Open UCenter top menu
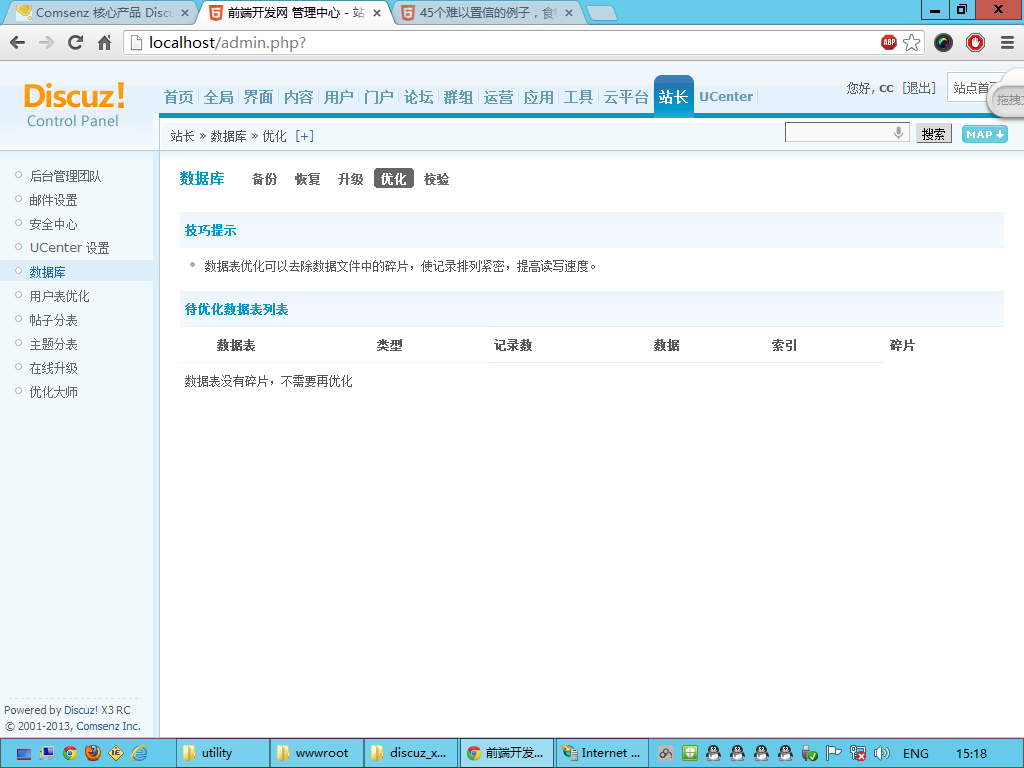Viewport: 1024px width, 768px height. 726,97
